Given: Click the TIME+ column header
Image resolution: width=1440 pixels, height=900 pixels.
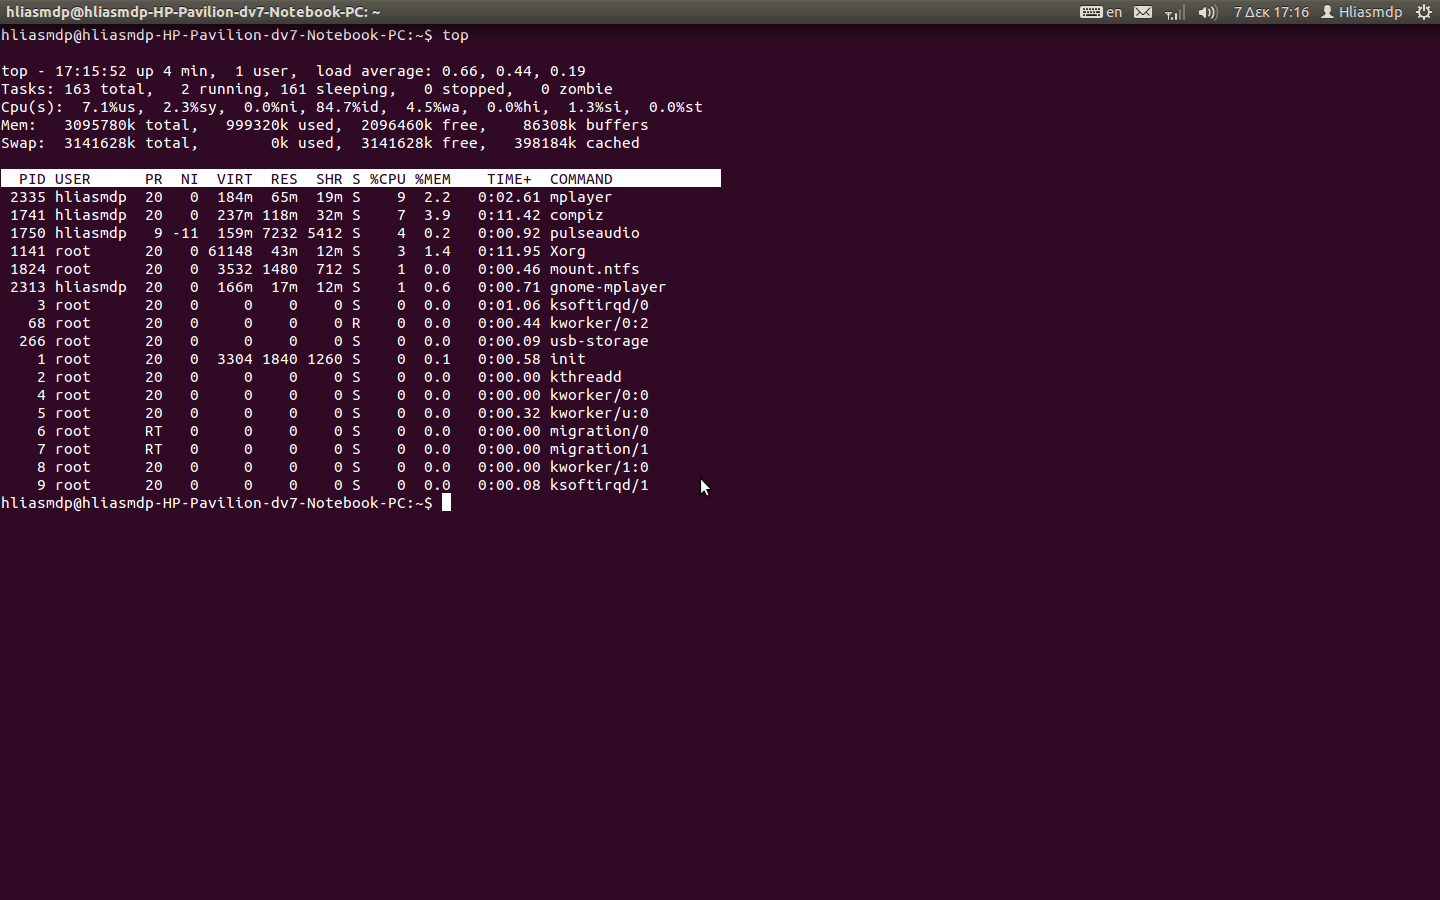Looking at the screenshot, I should (x=509, y=179).
